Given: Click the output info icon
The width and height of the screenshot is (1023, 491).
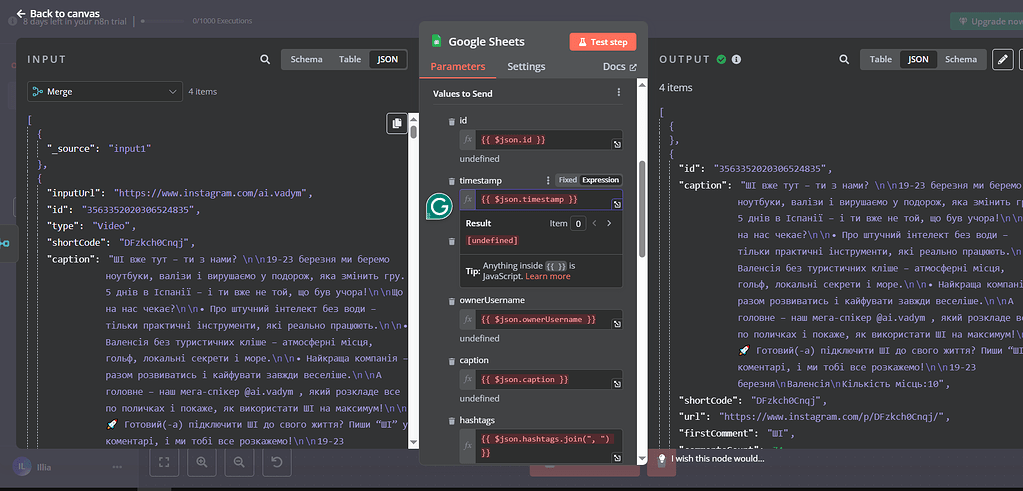Looking at the screenshot, I should 737,59.
